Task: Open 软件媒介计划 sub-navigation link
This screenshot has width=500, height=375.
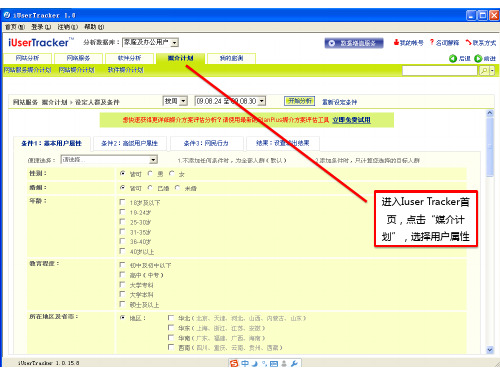Action: coord(125,70)
